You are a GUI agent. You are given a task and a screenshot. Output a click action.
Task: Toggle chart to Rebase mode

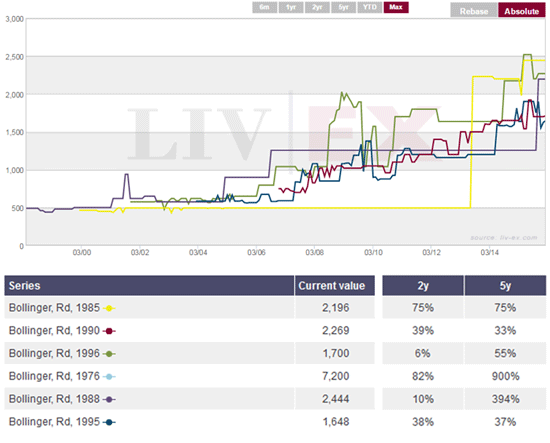click(x=474, y=11)
